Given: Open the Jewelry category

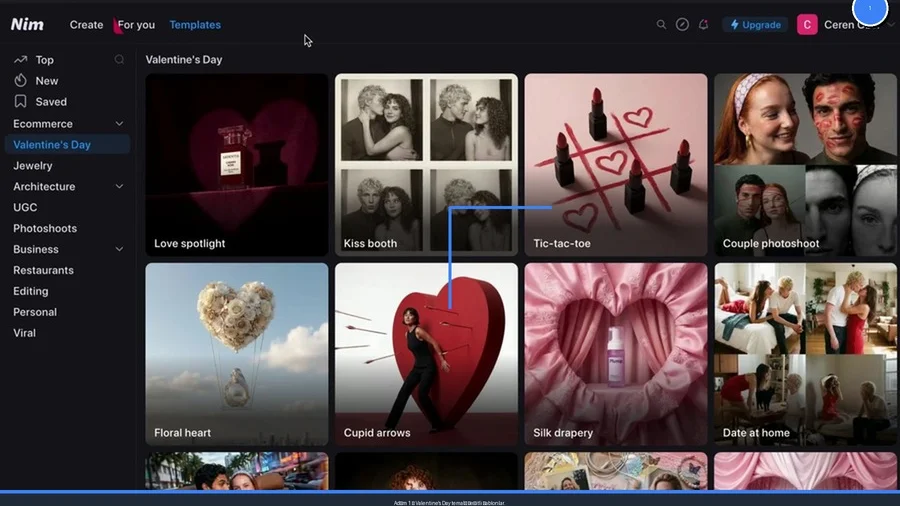Looking at the screenshot, I should (33, 166).
